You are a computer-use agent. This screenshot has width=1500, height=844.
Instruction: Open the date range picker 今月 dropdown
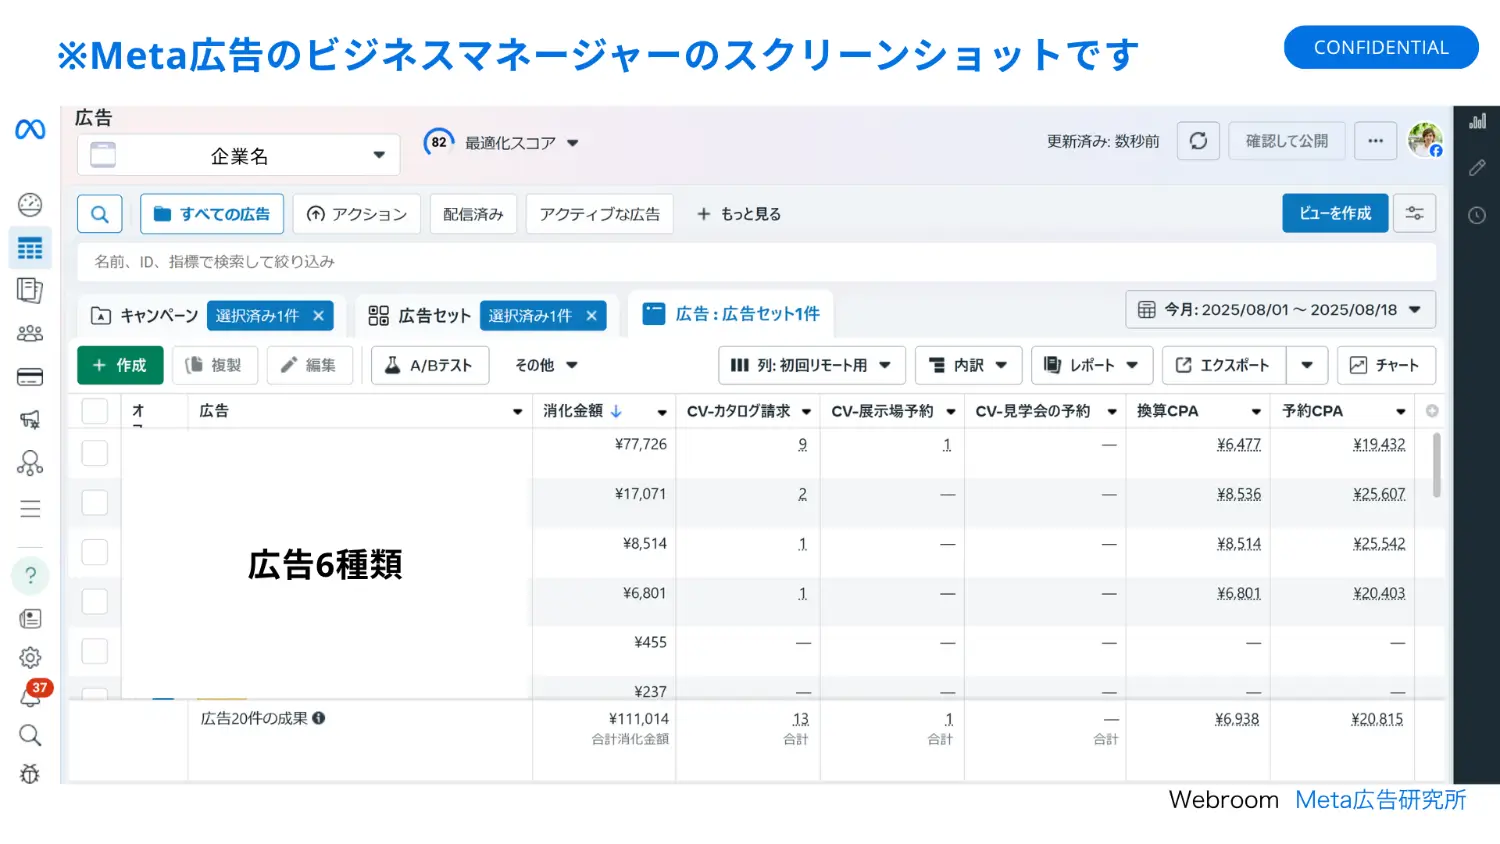1280,310
